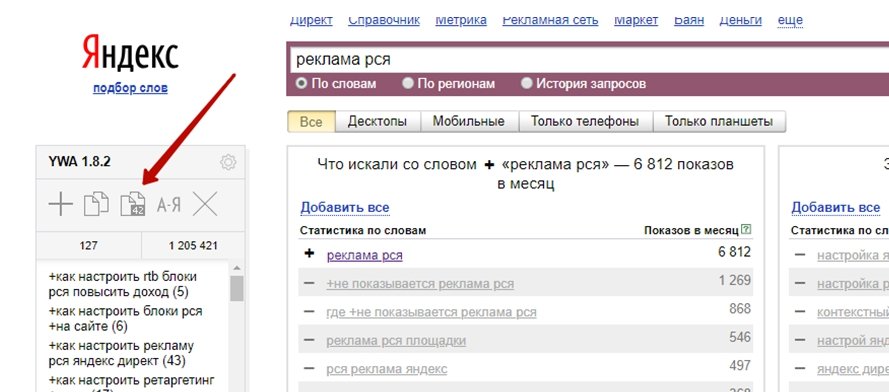889x392 pixels.
Task: Click phrase +как настроить рекламу рся яндекс директ
Action: click(121, 353)
